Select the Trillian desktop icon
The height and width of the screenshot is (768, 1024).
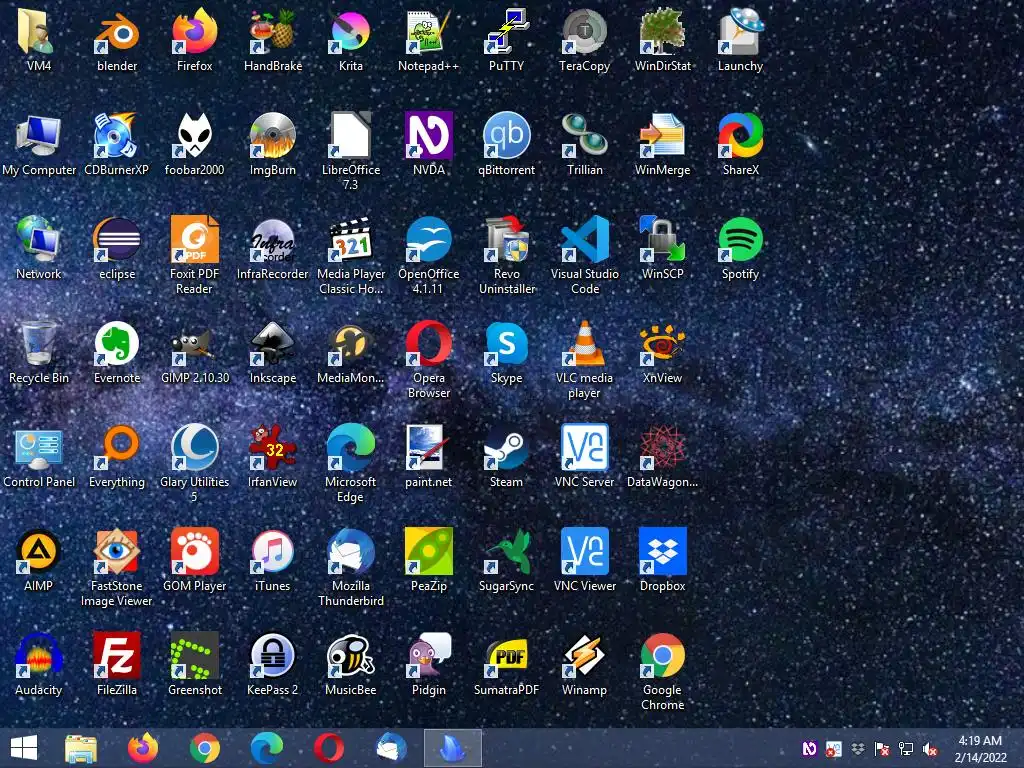[584, 136]
